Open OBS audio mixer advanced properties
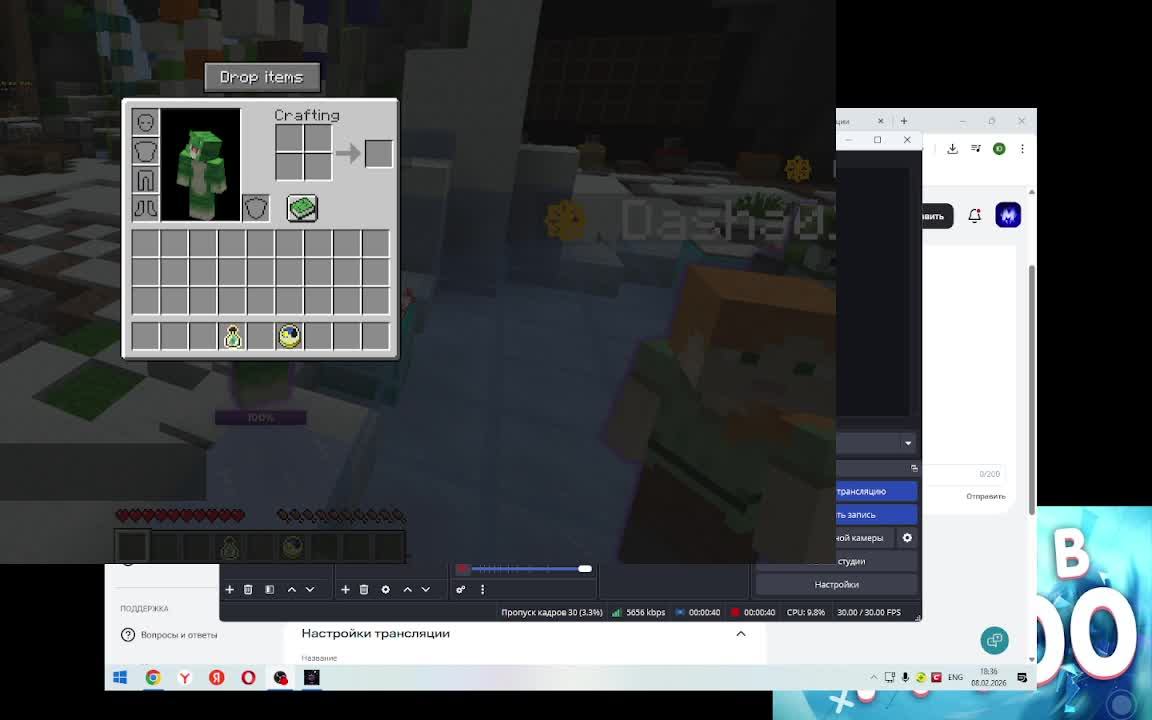The image size is (1152, 720). coord(461,589)
